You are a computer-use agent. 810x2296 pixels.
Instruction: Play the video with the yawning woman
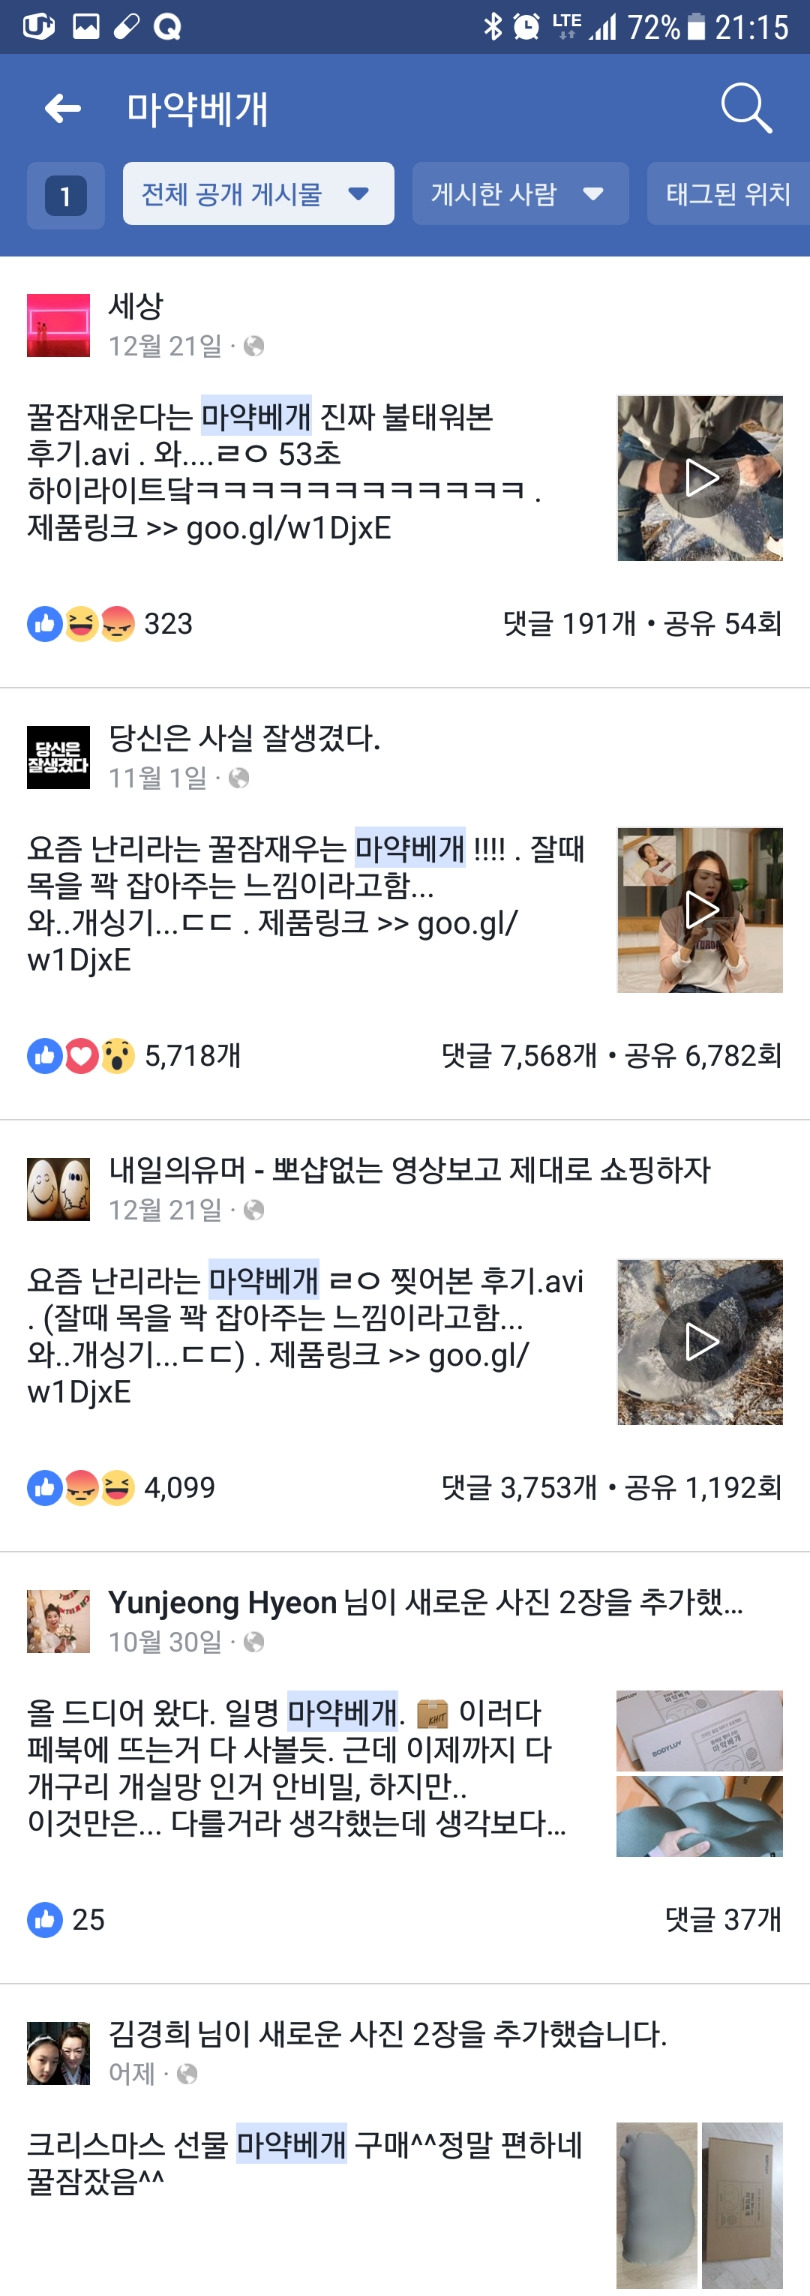(700, 910)
